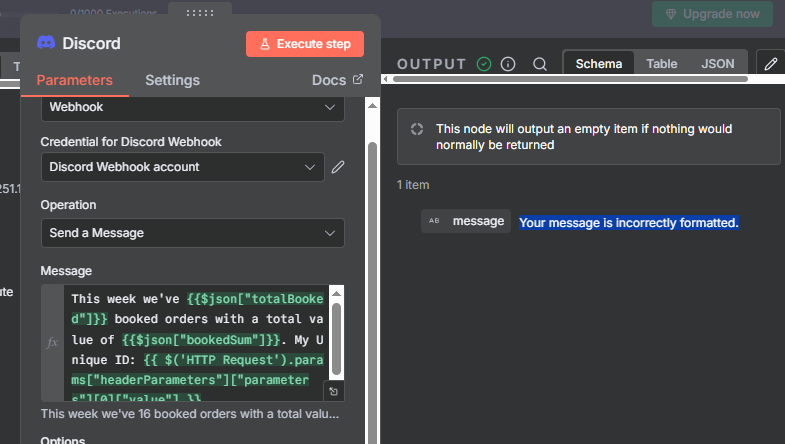Open the Docs external link
Viewport: 785px width, 444px height.
[337, 80]
